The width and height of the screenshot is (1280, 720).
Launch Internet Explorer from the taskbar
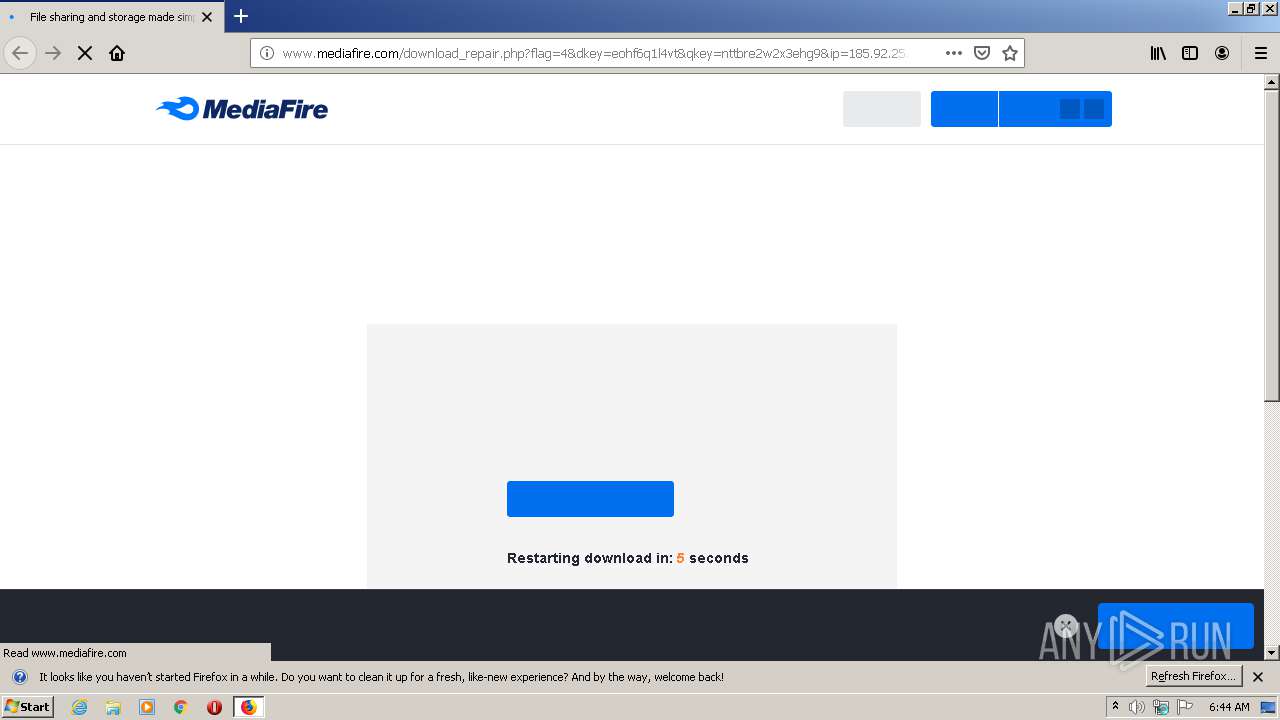click(x=79, y=707)
